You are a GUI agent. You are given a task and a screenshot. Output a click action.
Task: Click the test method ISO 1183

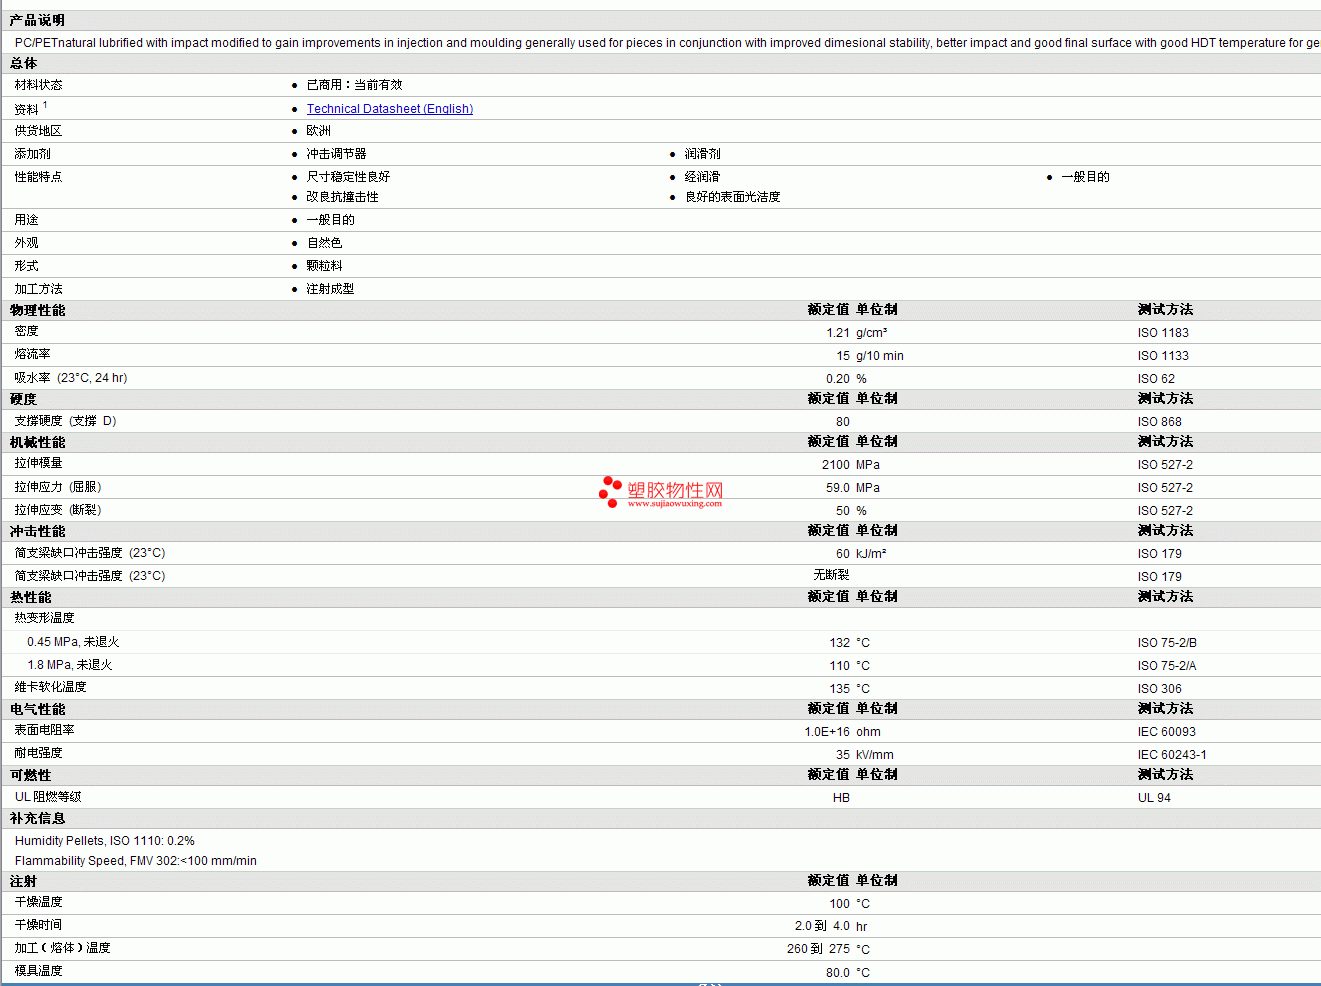(x=1163, y=333)
